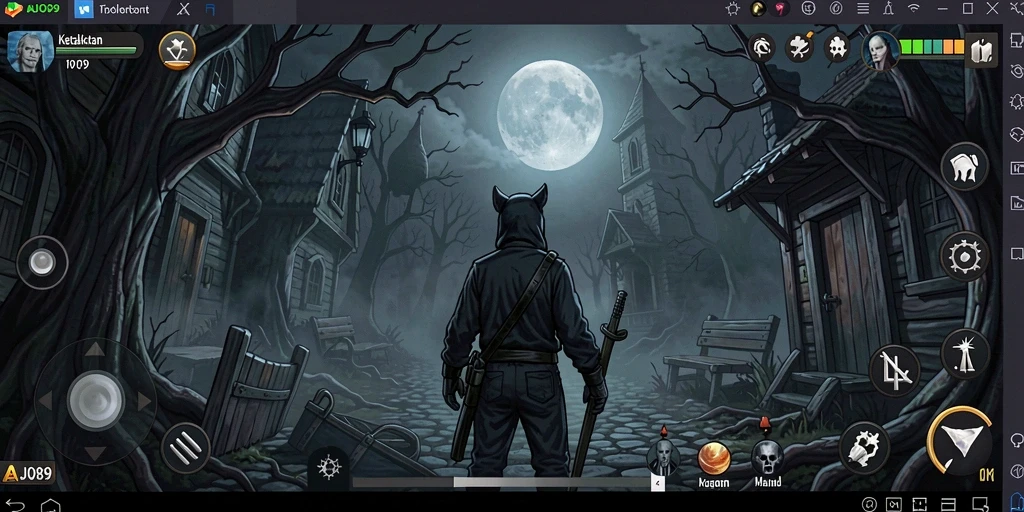
Task: Click Ketalictan's green health bar
Action: (x=98, y=51)
